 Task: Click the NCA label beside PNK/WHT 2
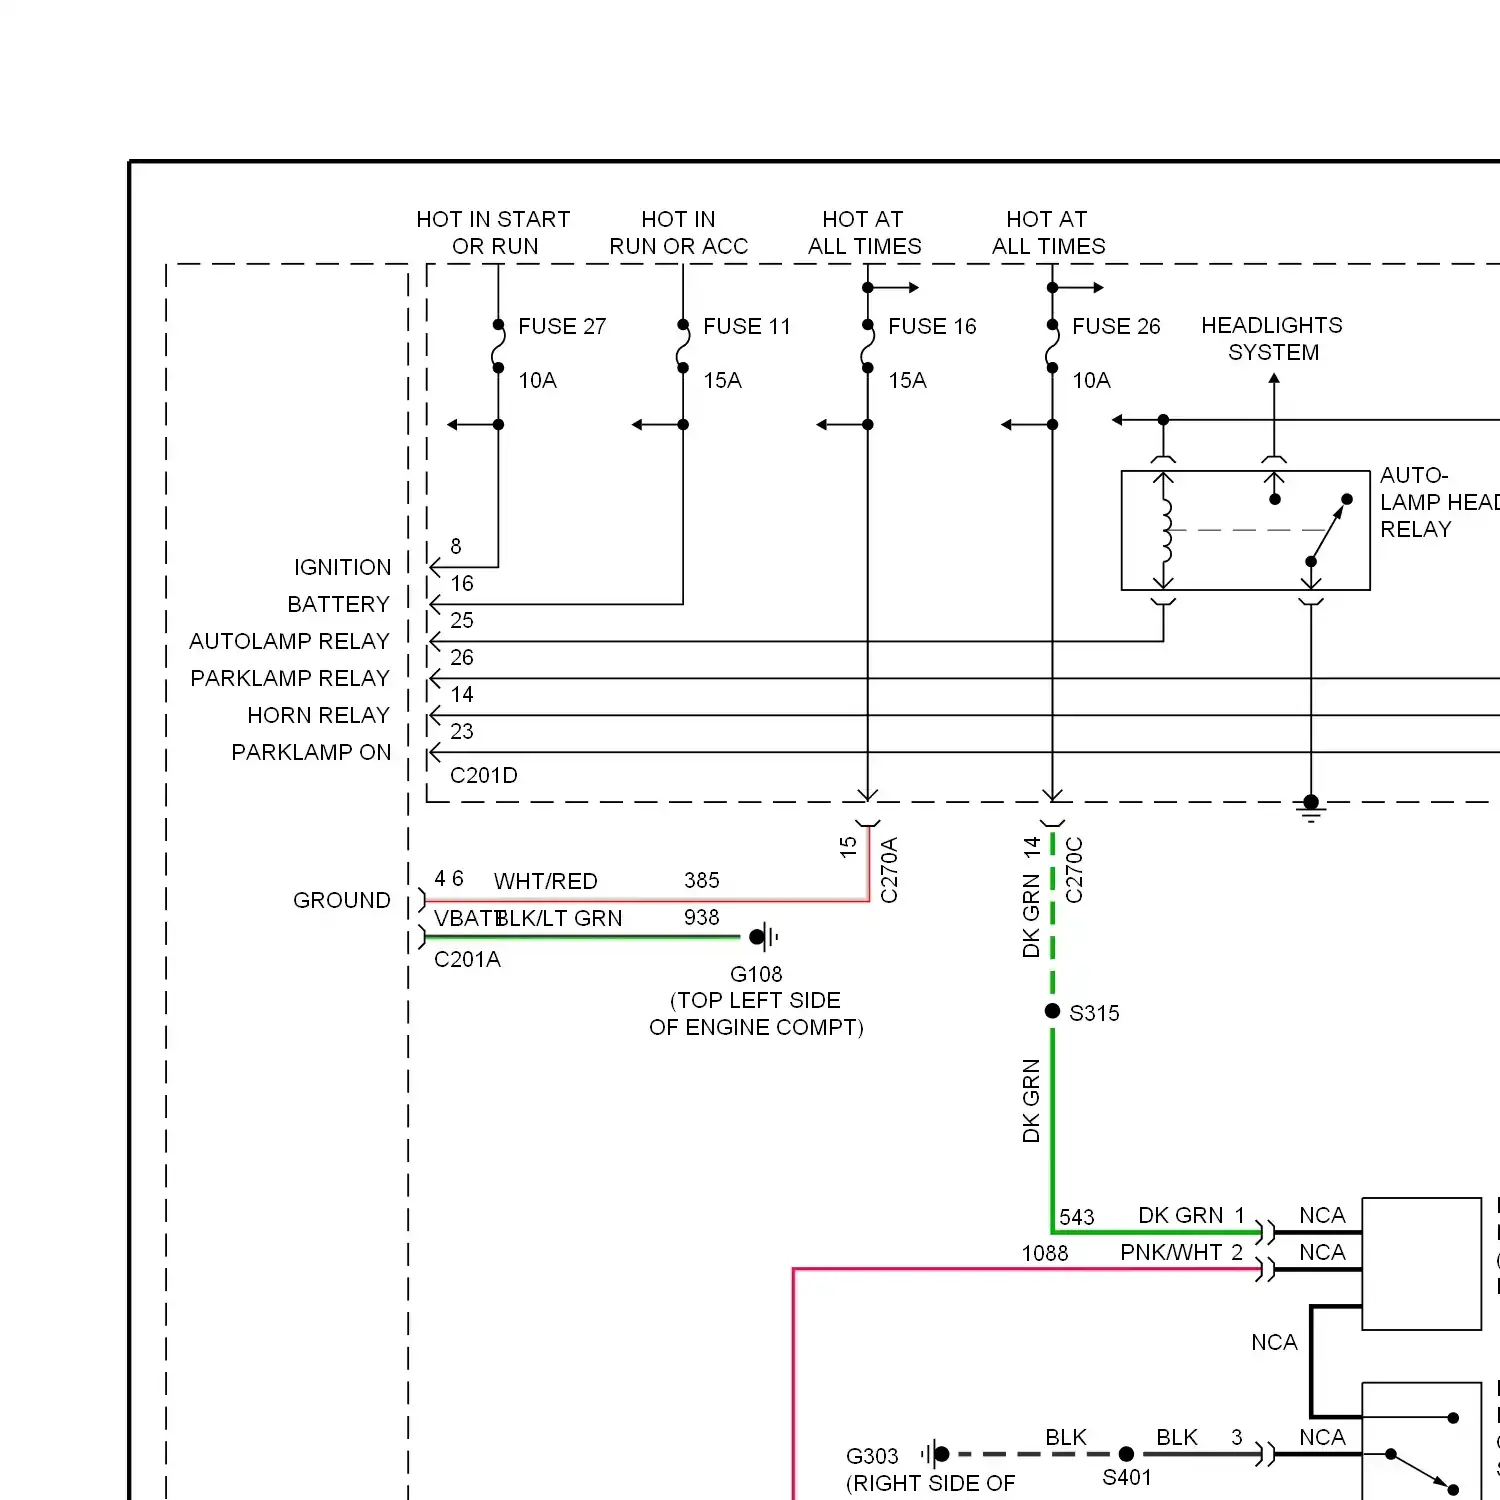pos(1322,1253)
